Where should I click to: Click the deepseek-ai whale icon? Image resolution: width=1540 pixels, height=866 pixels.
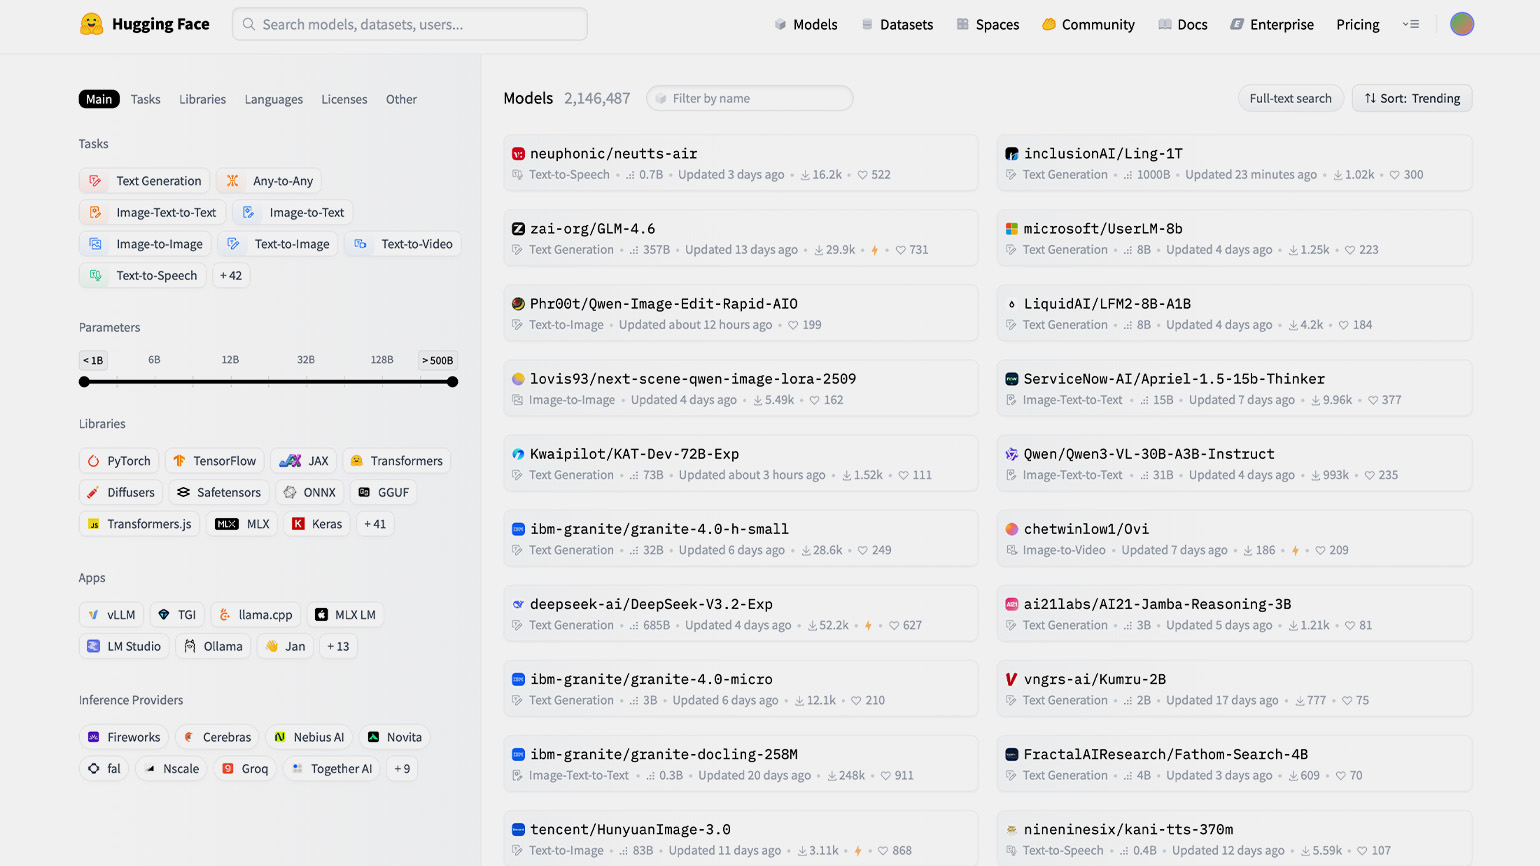coord(518,604)
